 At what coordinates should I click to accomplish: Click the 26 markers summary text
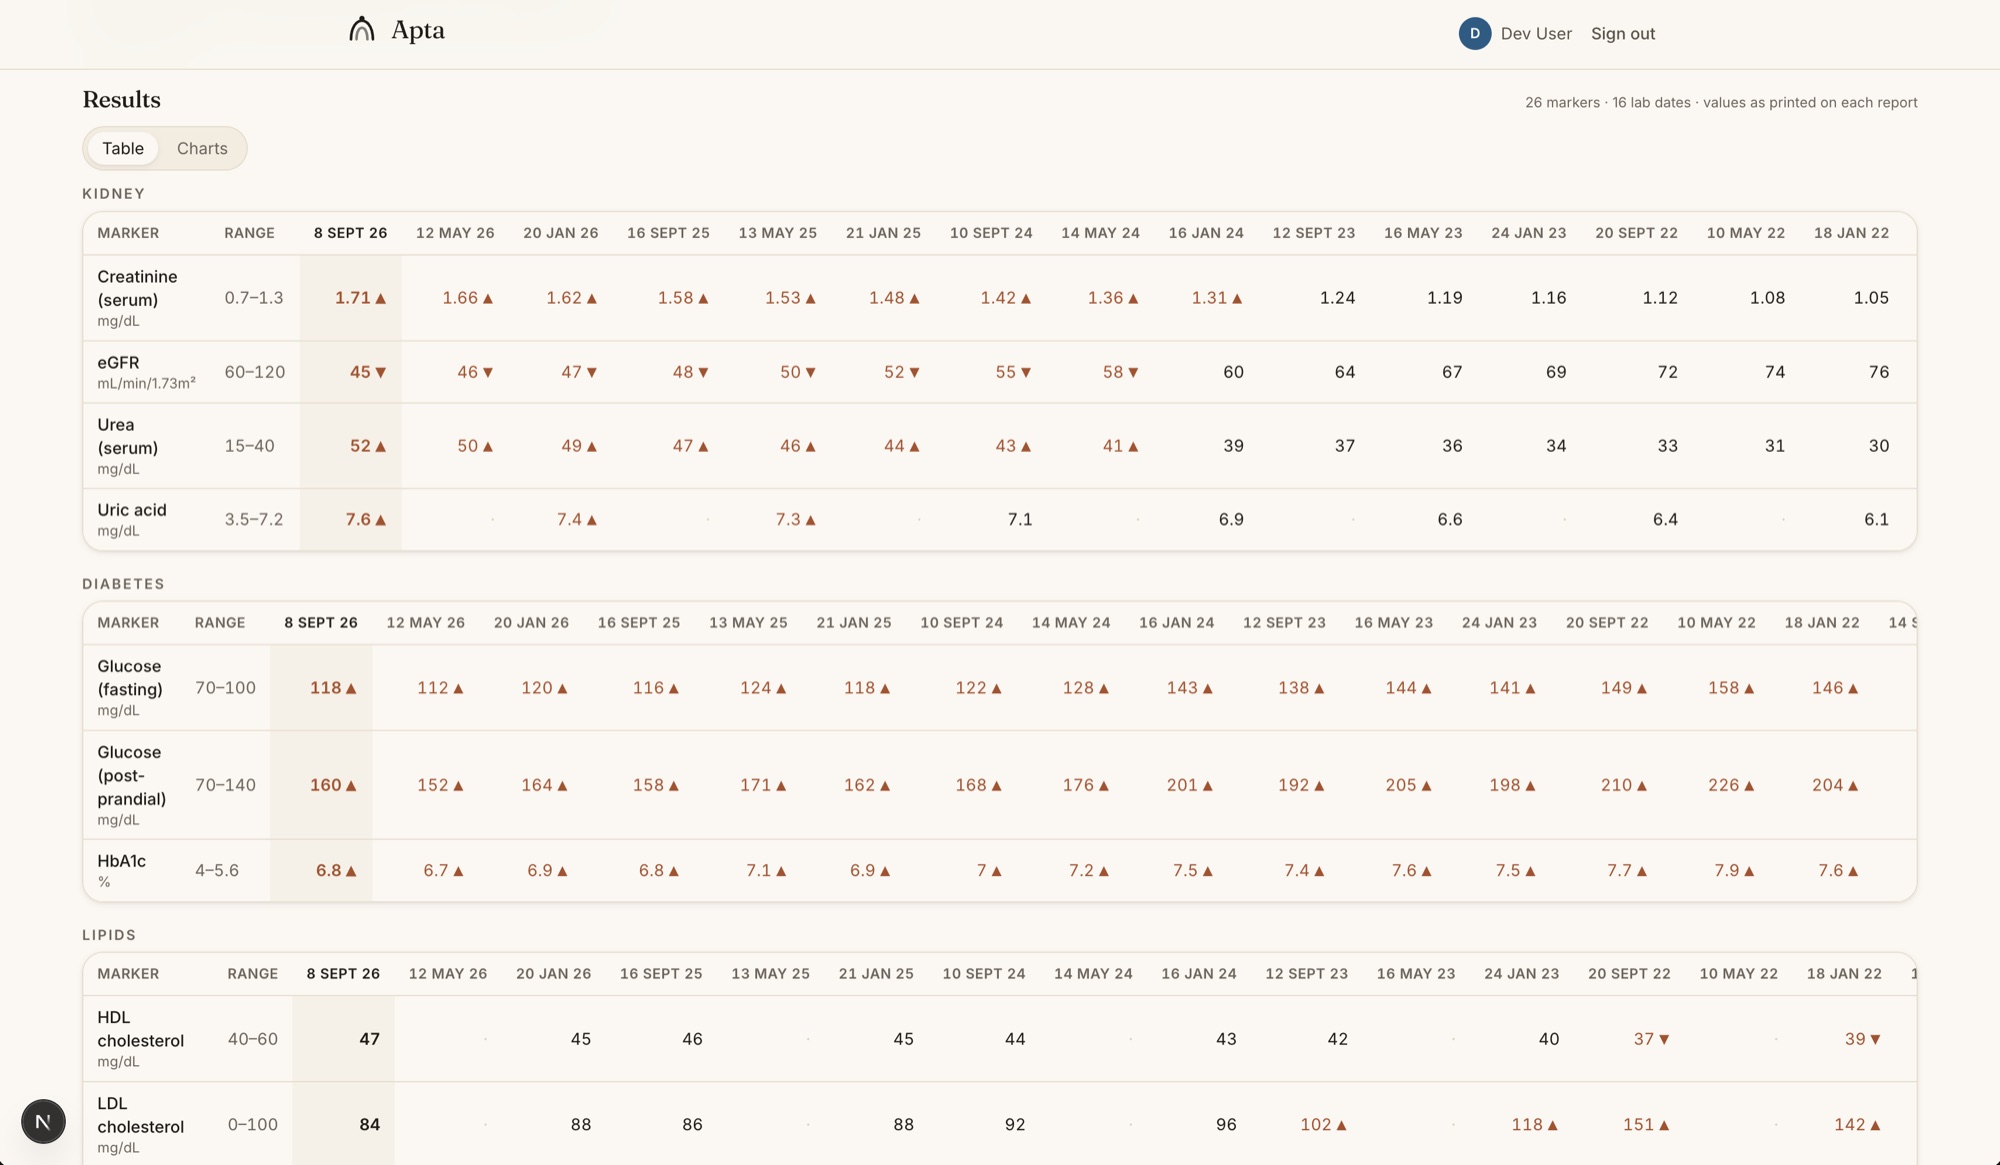click(1721, 102)
